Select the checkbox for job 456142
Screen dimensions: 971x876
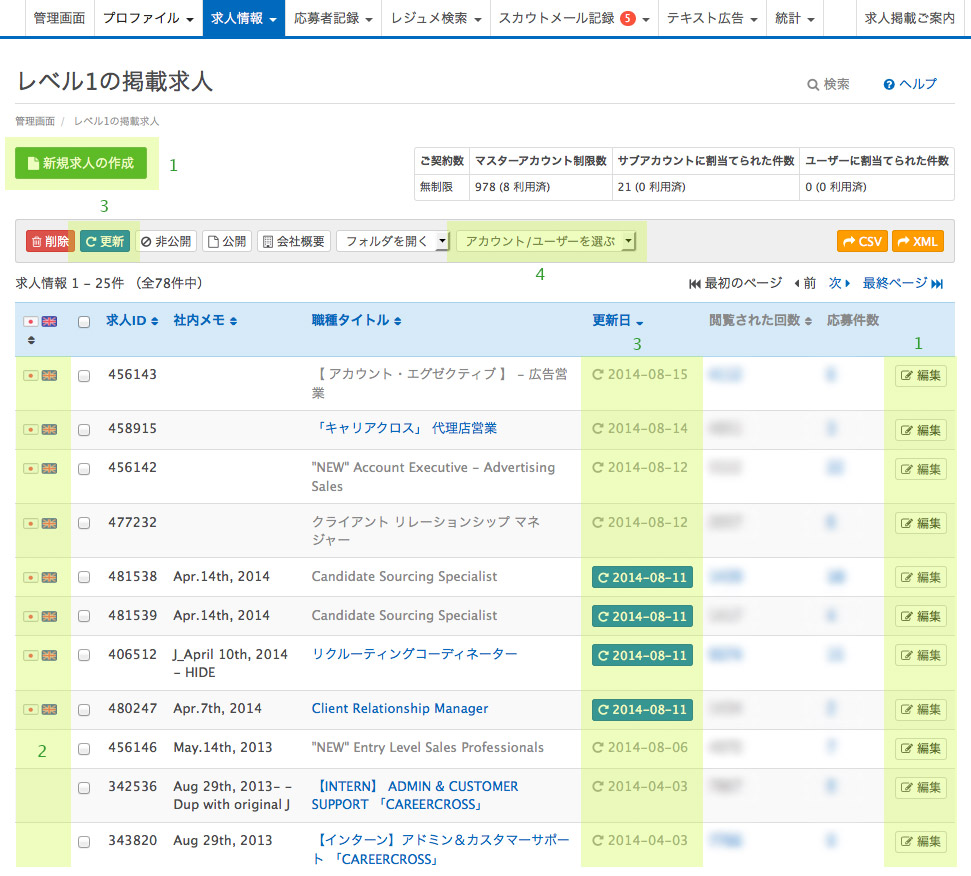point(84,469)
